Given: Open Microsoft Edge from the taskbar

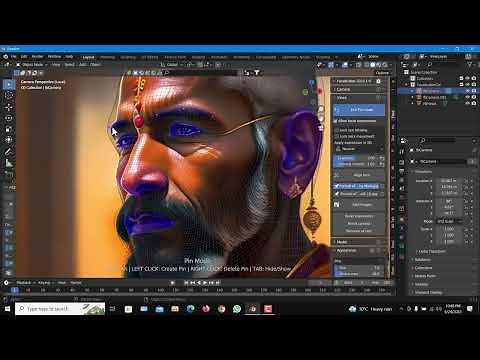Looking at the screenshot, I should coord(191,309).
